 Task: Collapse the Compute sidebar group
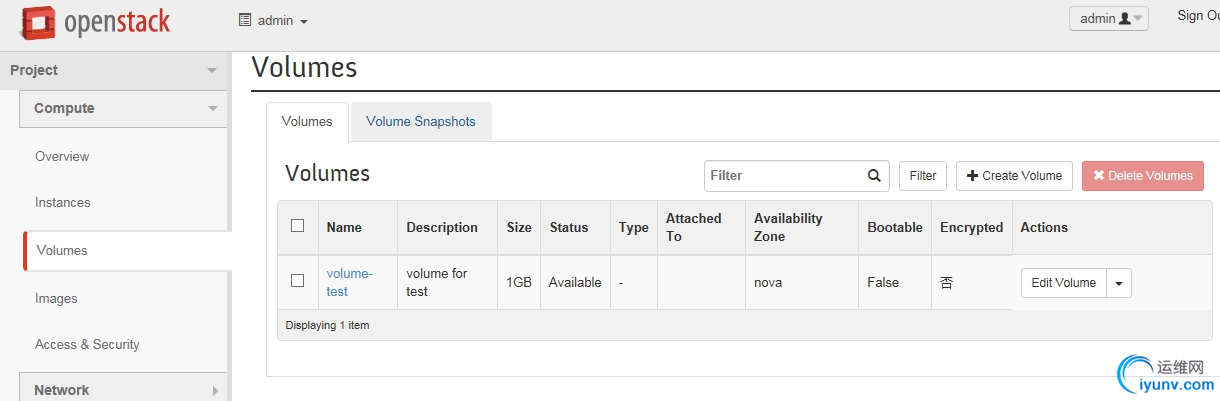(x=211, y=108)
